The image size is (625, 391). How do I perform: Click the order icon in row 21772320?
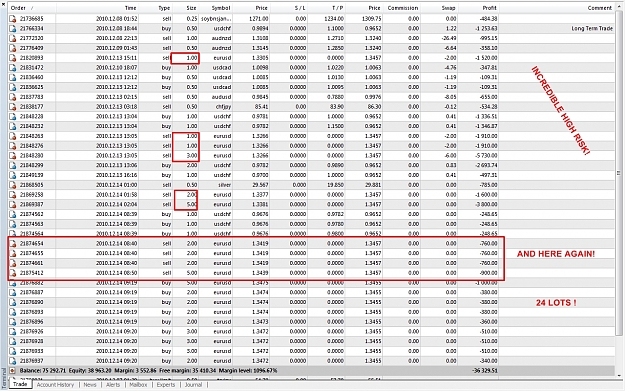pos(13,38)
